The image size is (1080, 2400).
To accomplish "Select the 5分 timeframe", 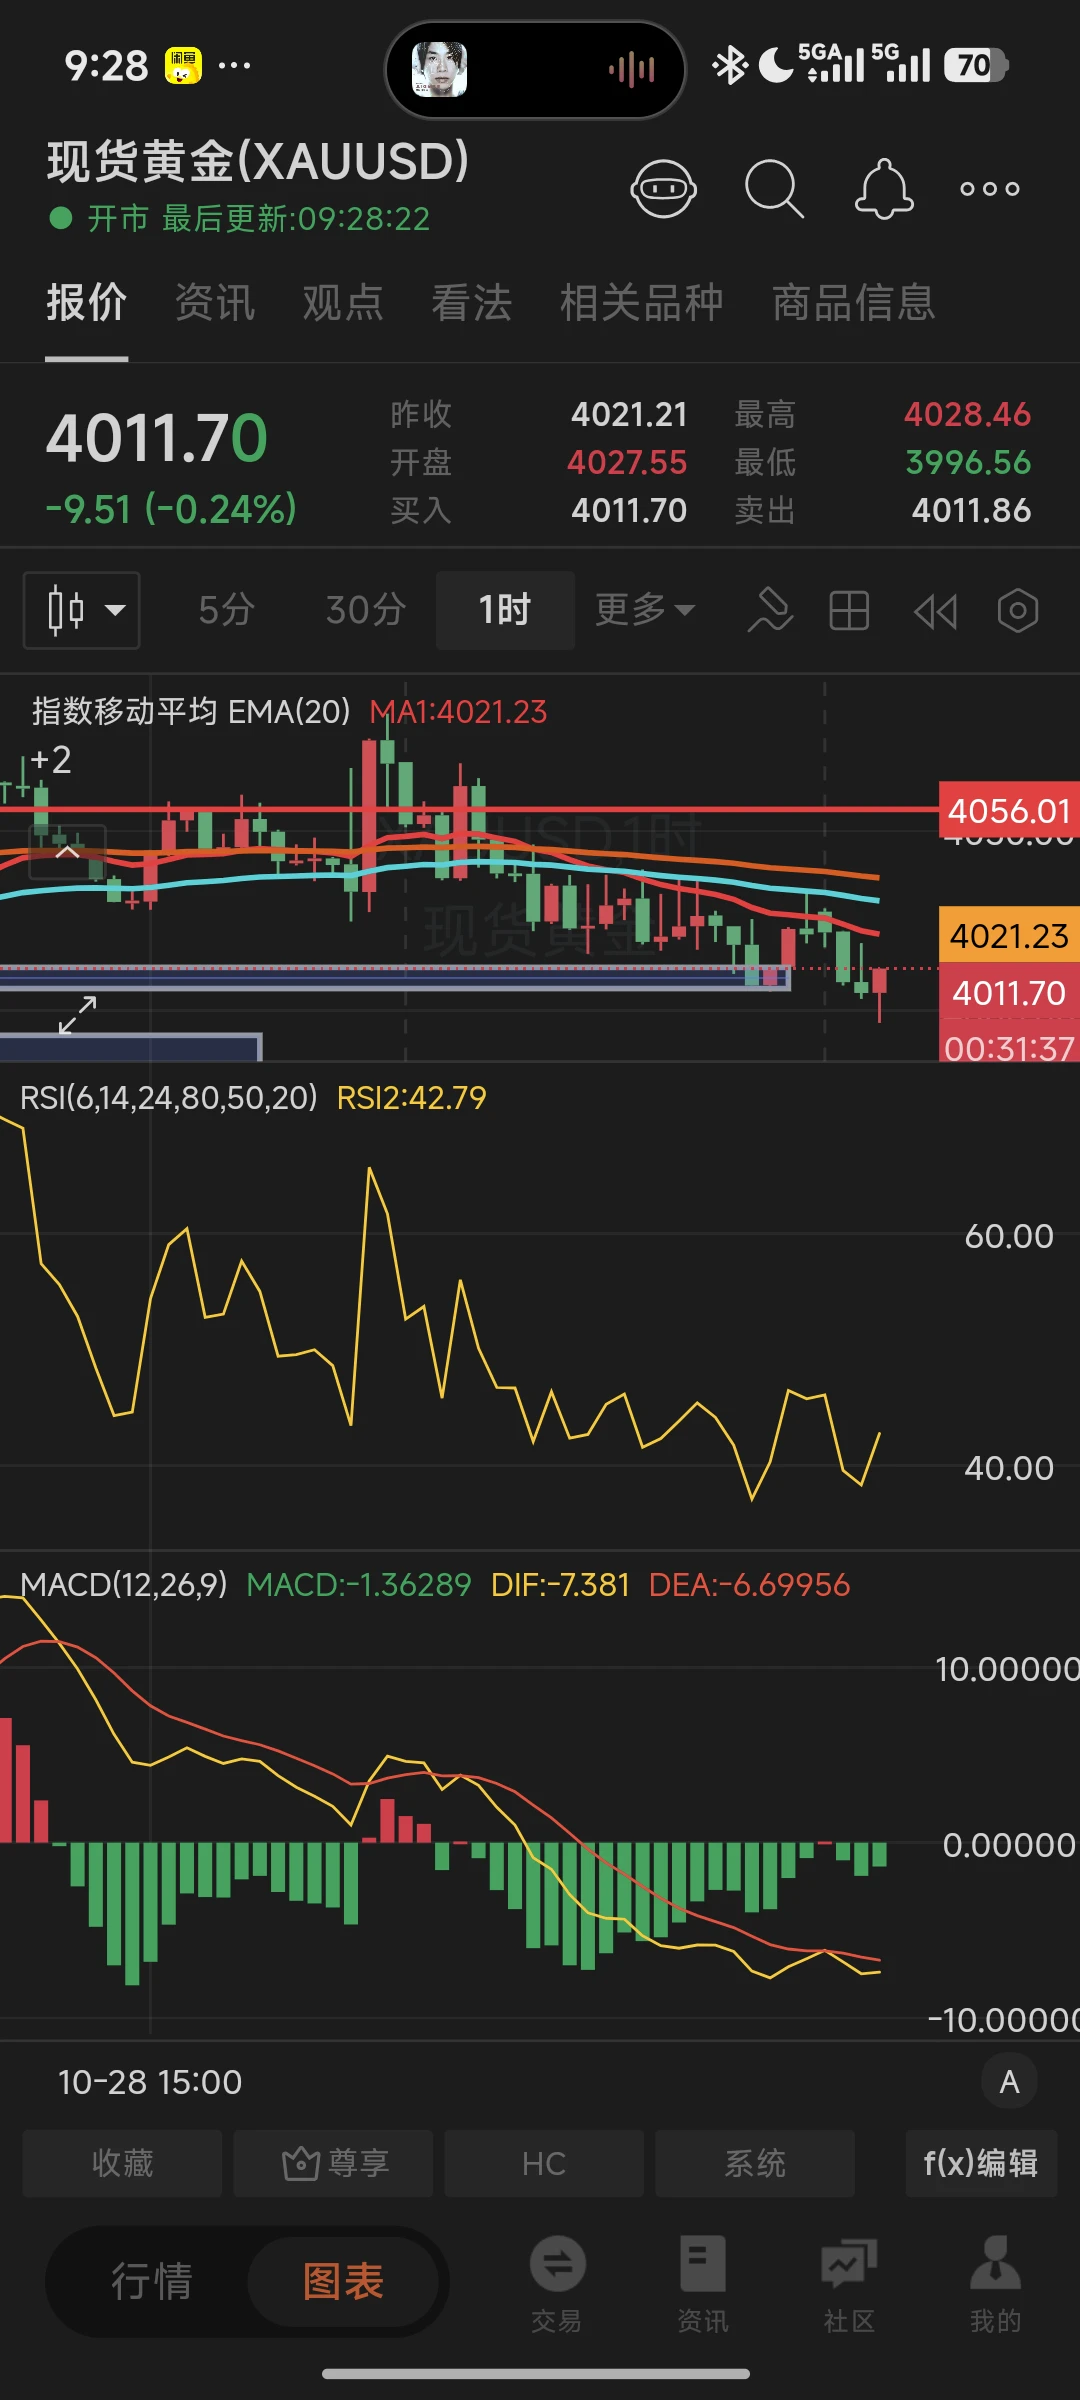I will click(x=226, y=610).
